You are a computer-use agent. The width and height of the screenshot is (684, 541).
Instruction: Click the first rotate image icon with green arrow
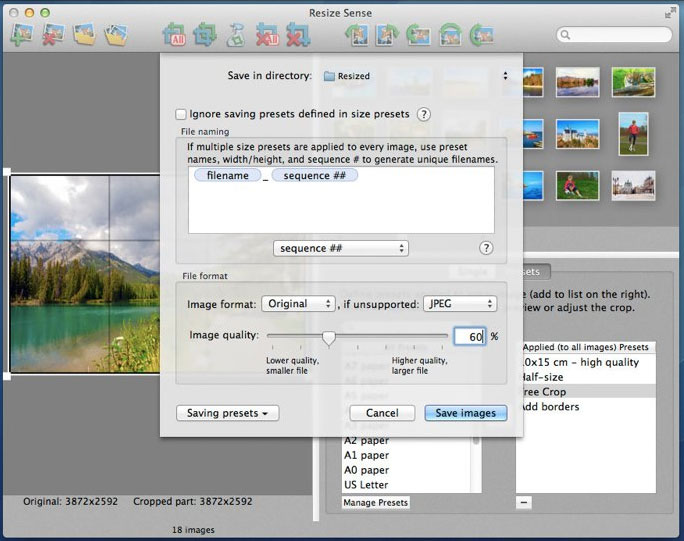pos(356,35)
